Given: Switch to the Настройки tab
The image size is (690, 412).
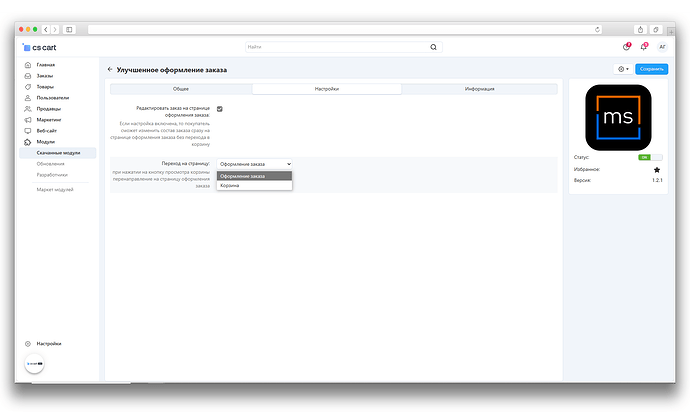Looking at the screenshot, I should tap(327, 89).
